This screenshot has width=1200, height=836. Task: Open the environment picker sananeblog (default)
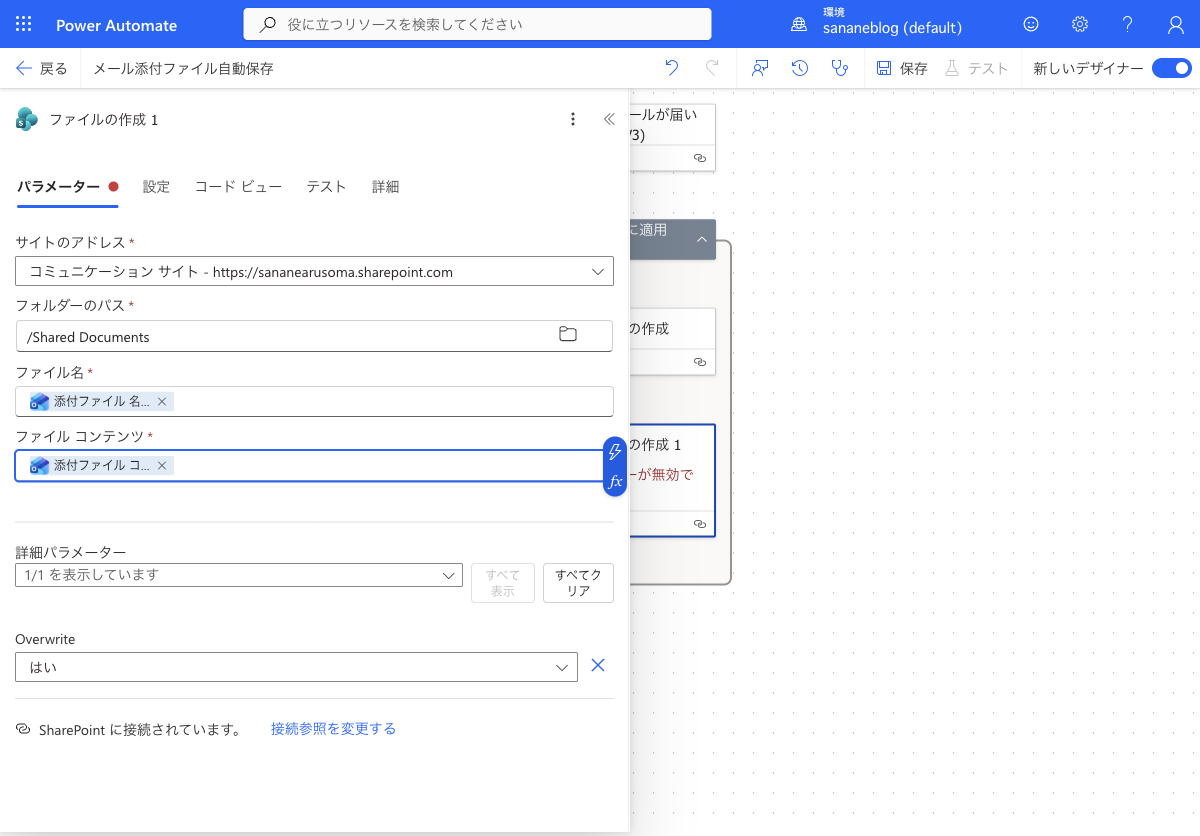pyautogui.click(x=877, y=24)
